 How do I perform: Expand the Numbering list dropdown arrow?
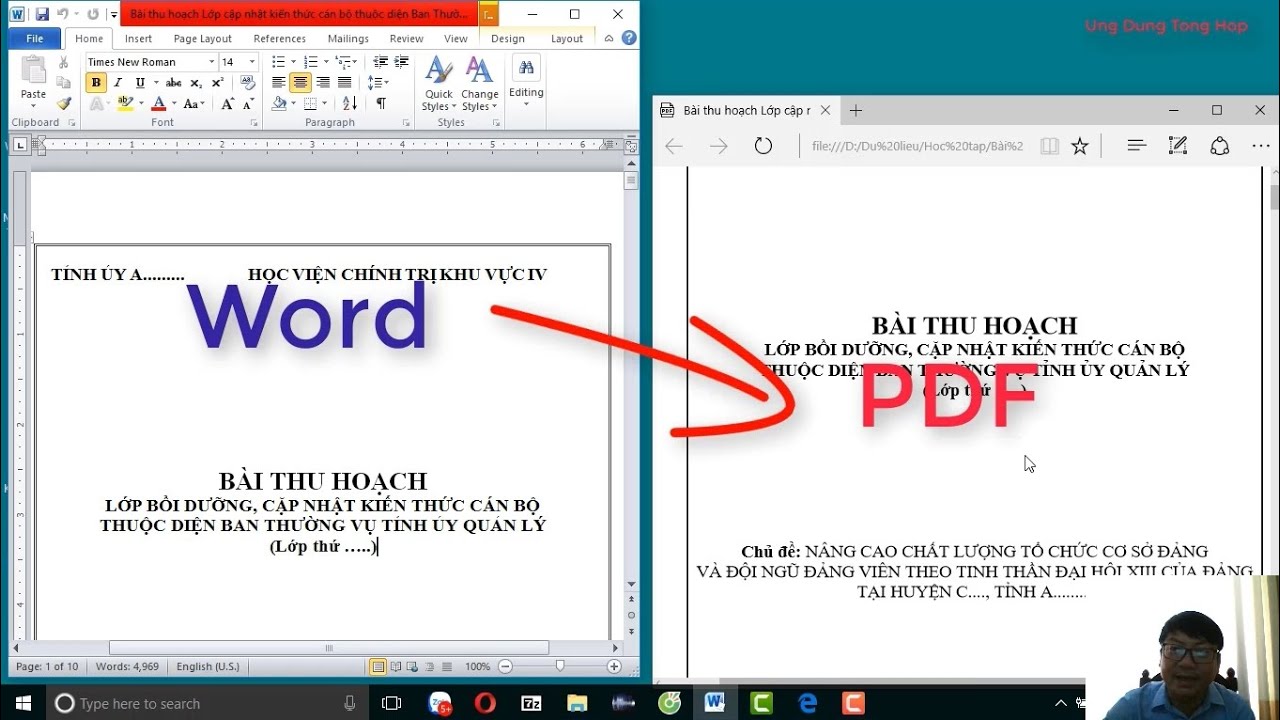pos(326,62)
